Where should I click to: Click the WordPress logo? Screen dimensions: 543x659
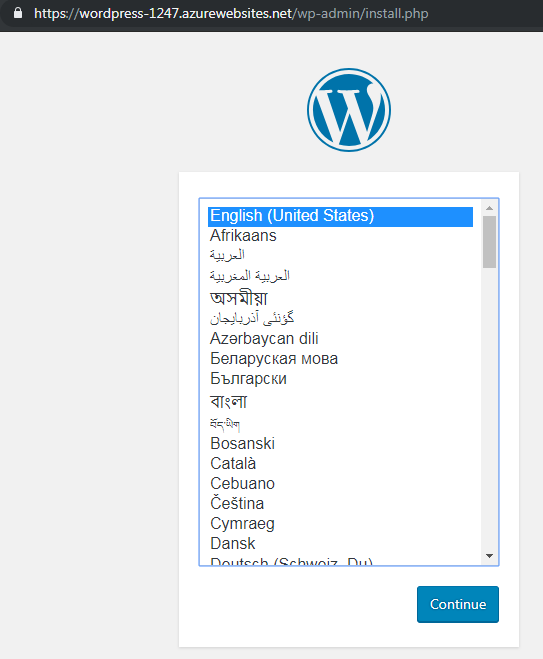349,110
